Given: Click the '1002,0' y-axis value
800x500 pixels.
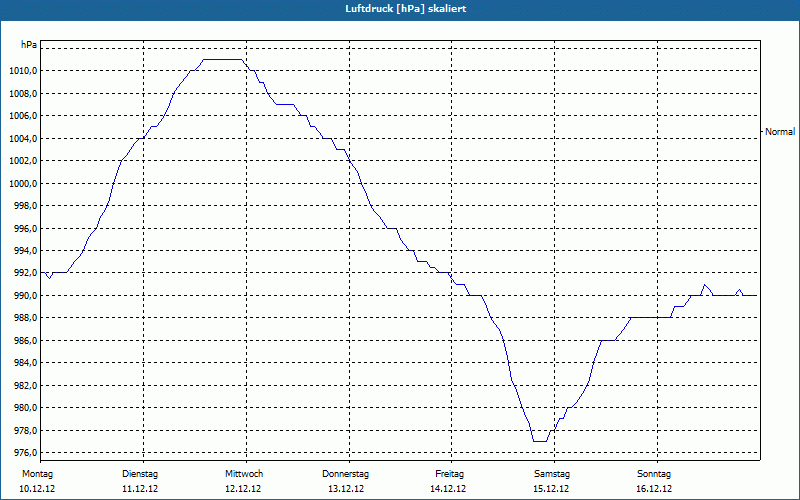Looking at the screenshot, I should tap(23, 161).
